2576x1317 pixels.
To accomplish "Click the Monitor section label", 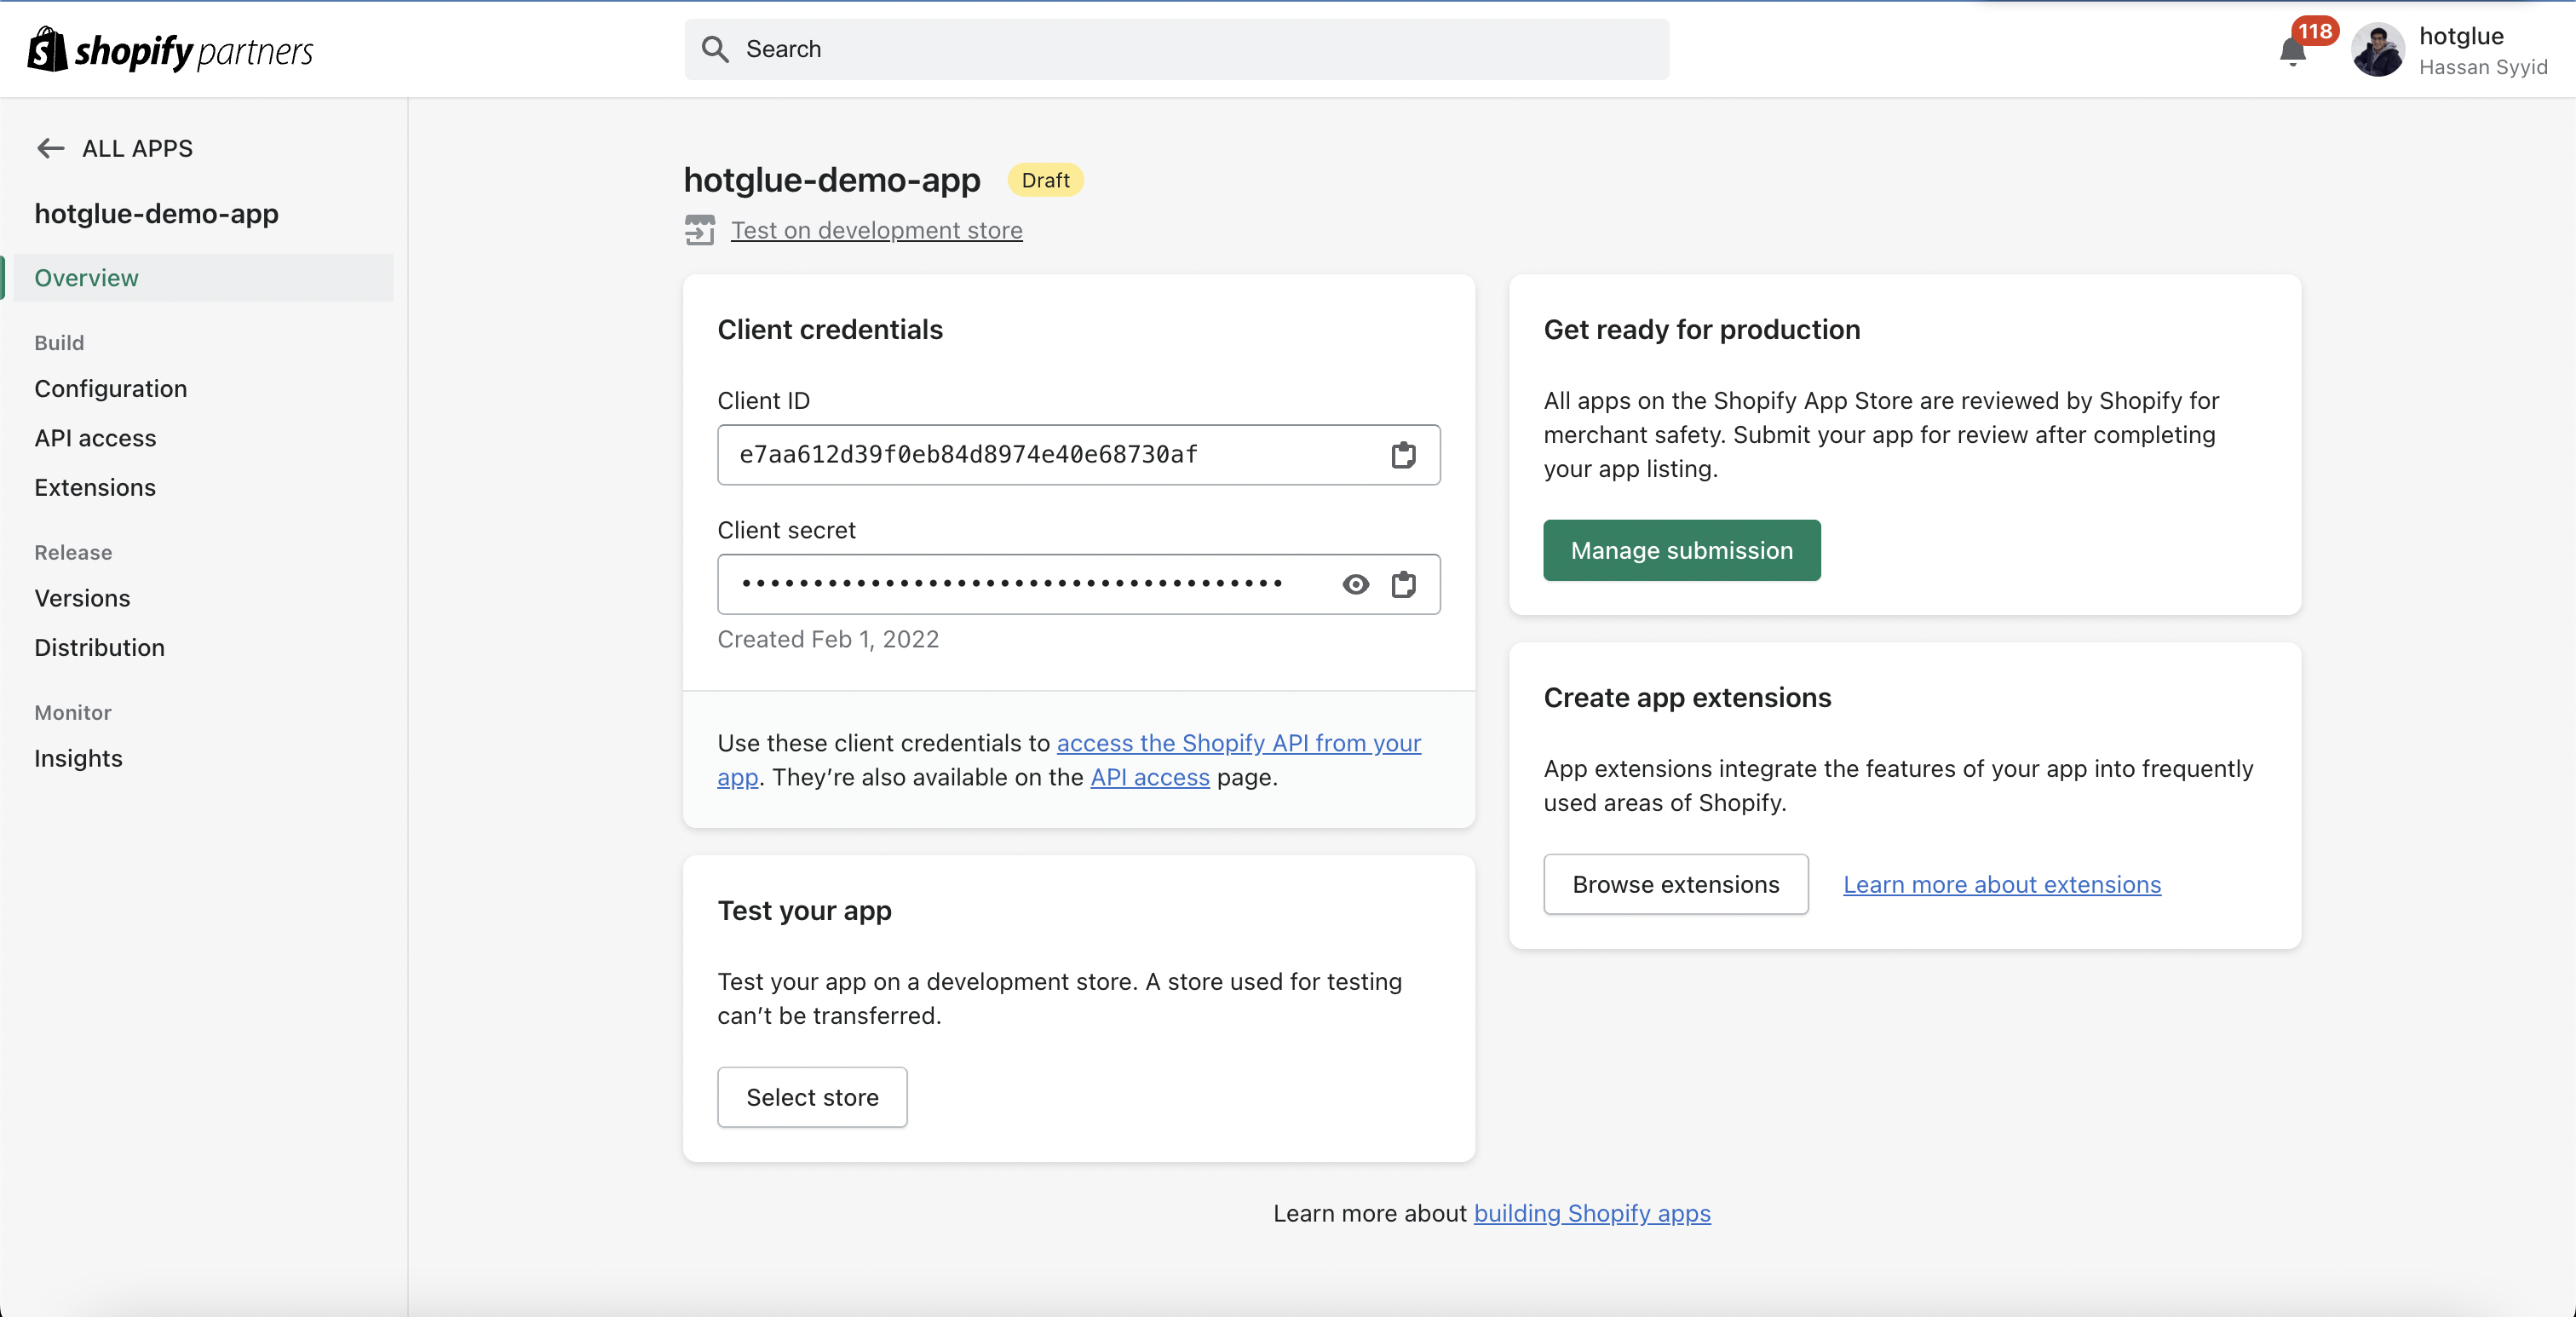I will tap(73, 712).
